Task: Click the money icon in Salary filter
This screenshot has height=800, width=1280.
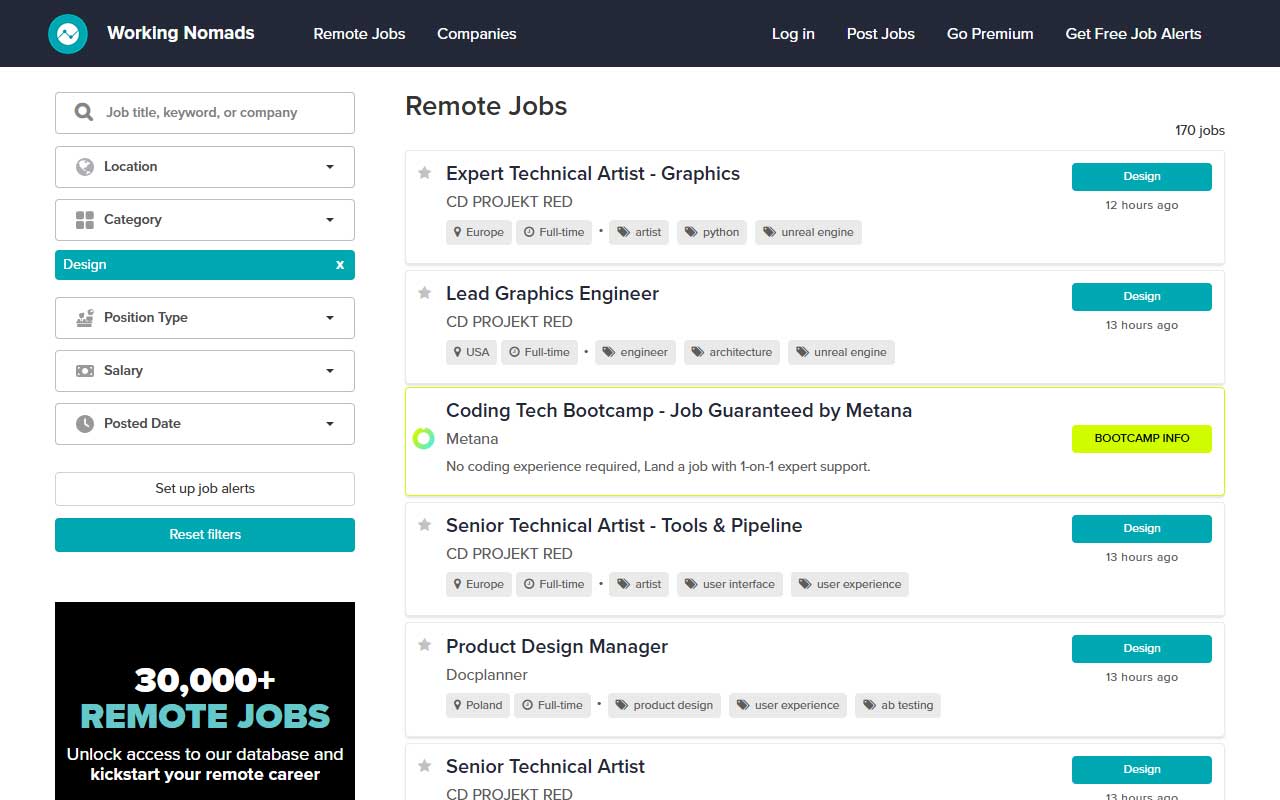Action: pos(85,370)
